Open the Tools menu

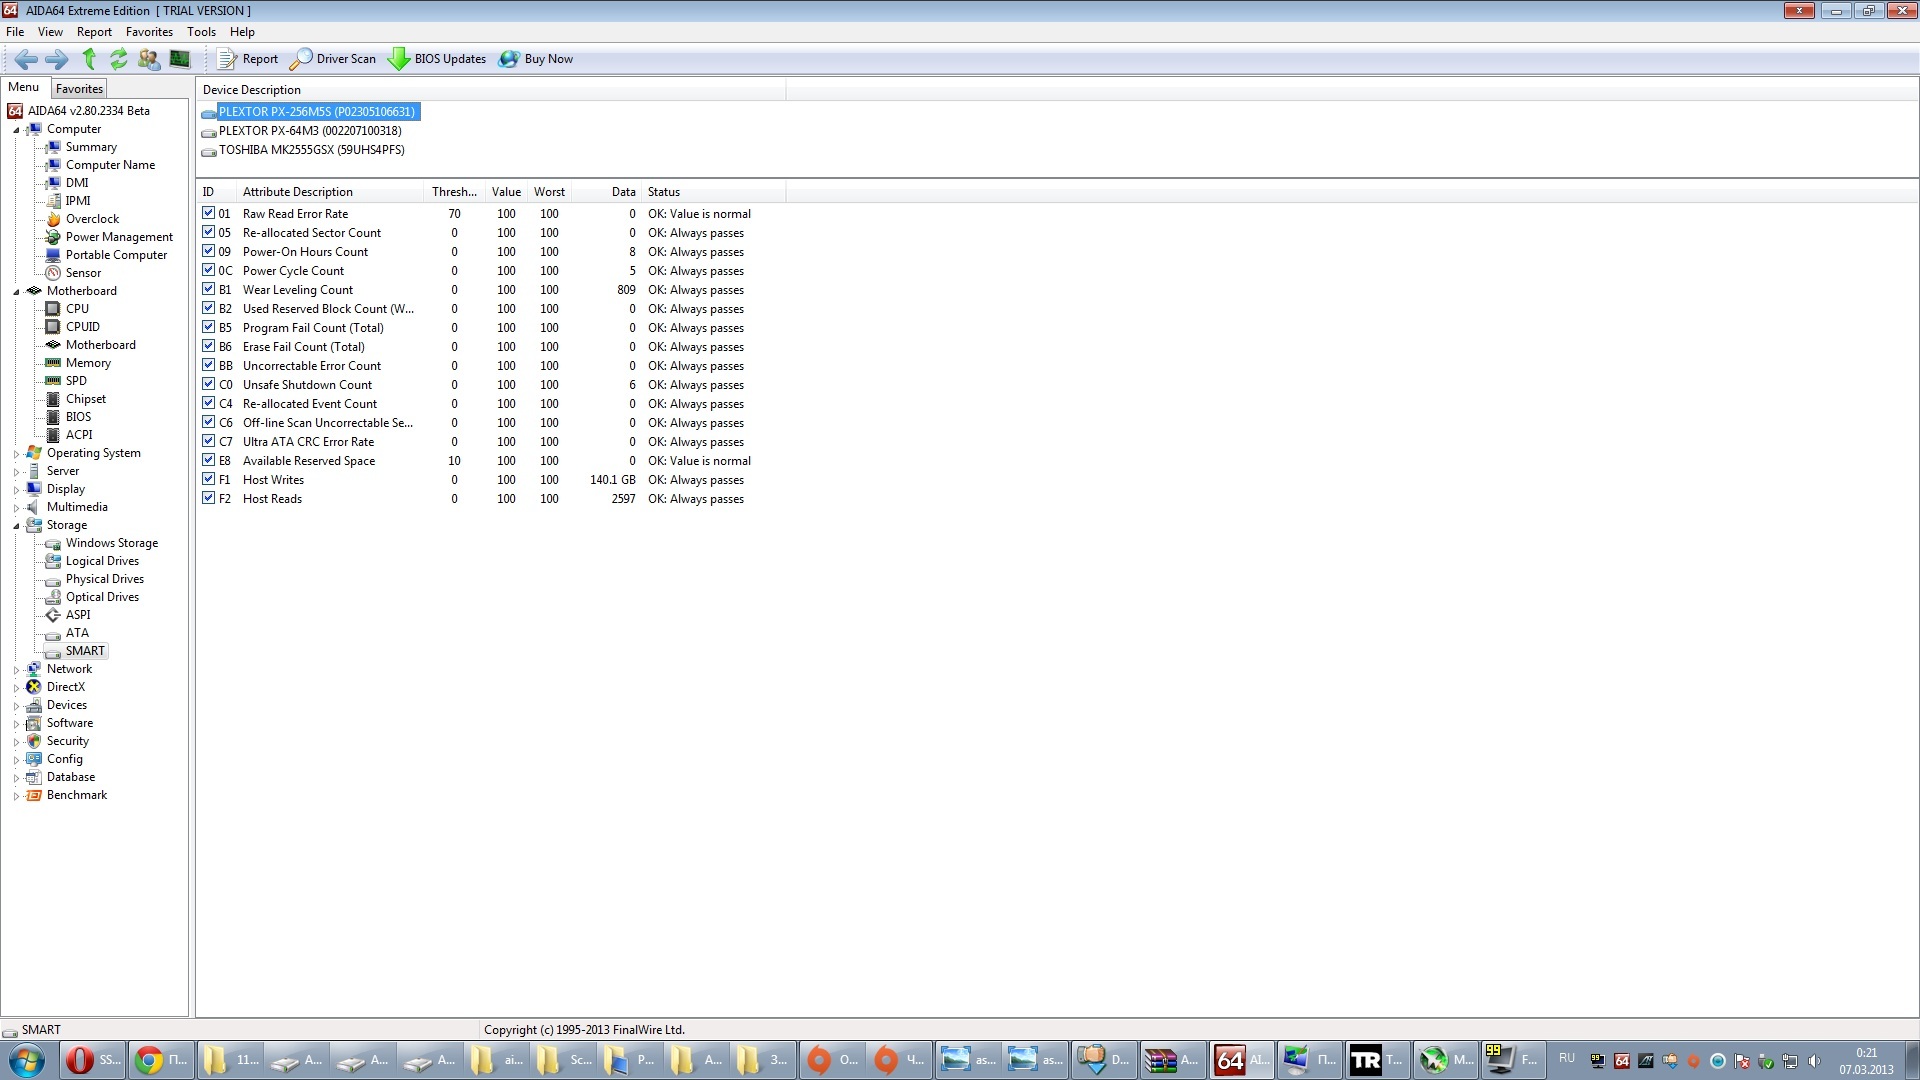201,32
